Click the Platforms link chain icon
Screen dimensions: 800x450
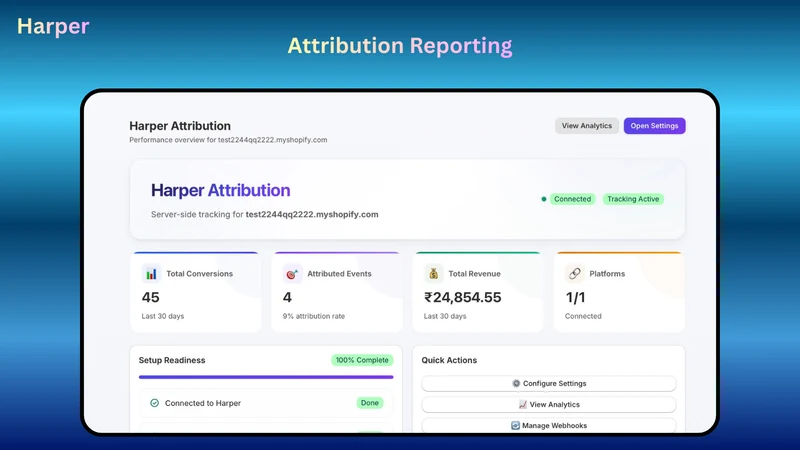pos(574,273)
